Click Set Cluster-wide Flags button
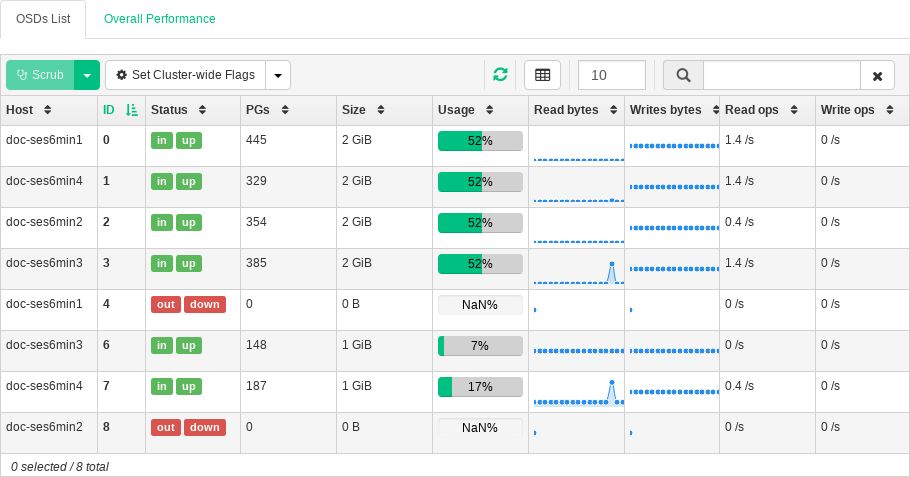Image resolution: width=910 pixels, height=477 pixels. coord(185,75)
